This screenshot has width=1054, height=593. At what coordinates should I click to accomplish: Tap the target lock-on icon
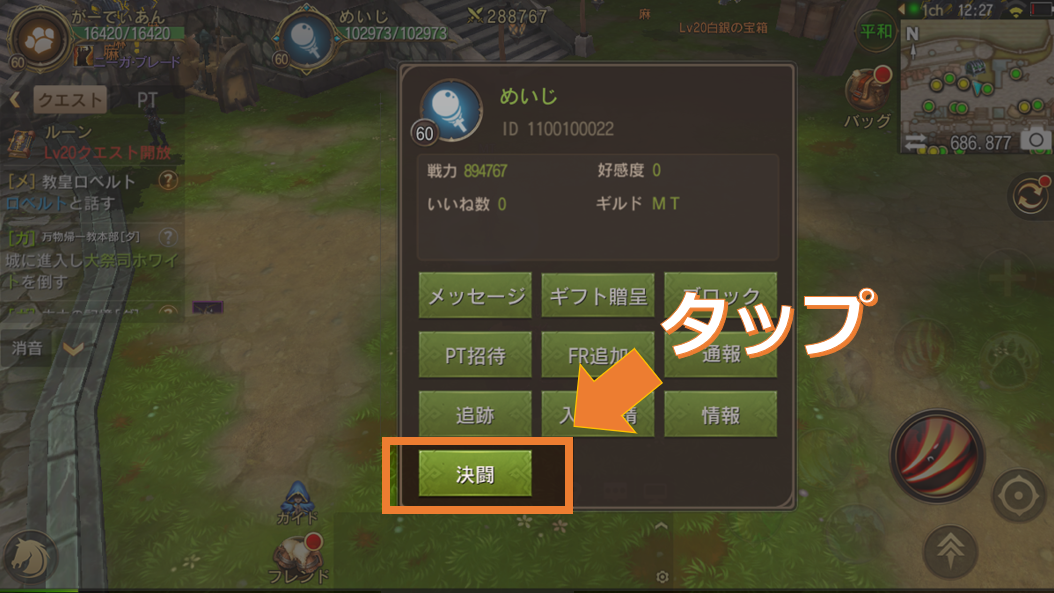click(x=1018, y=496)
